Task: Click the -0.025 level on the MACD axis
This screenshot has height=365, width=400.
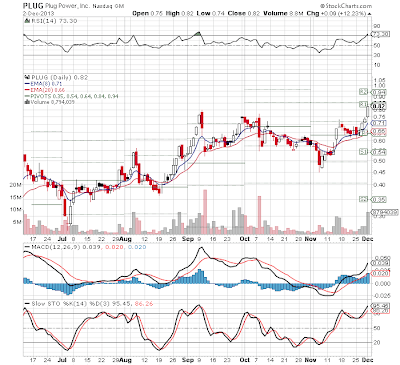Action: point(381,295)
